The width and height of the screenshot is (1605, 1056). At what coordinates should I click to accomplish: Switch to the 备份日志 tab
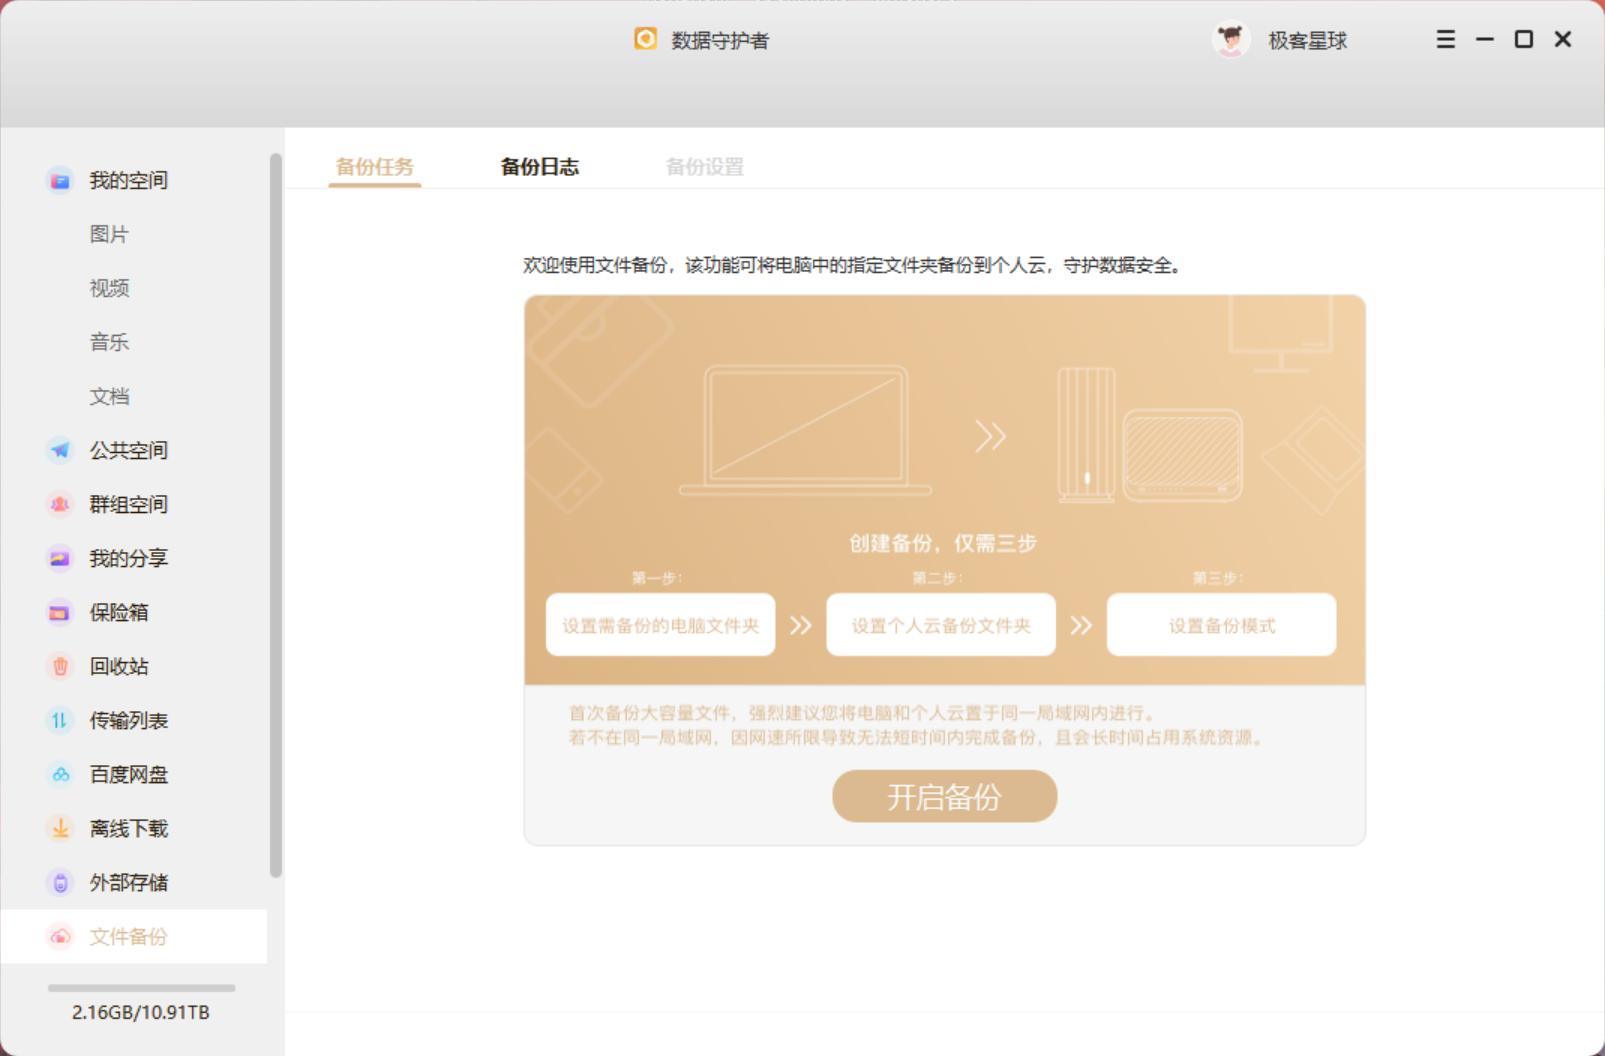(540, 167)
